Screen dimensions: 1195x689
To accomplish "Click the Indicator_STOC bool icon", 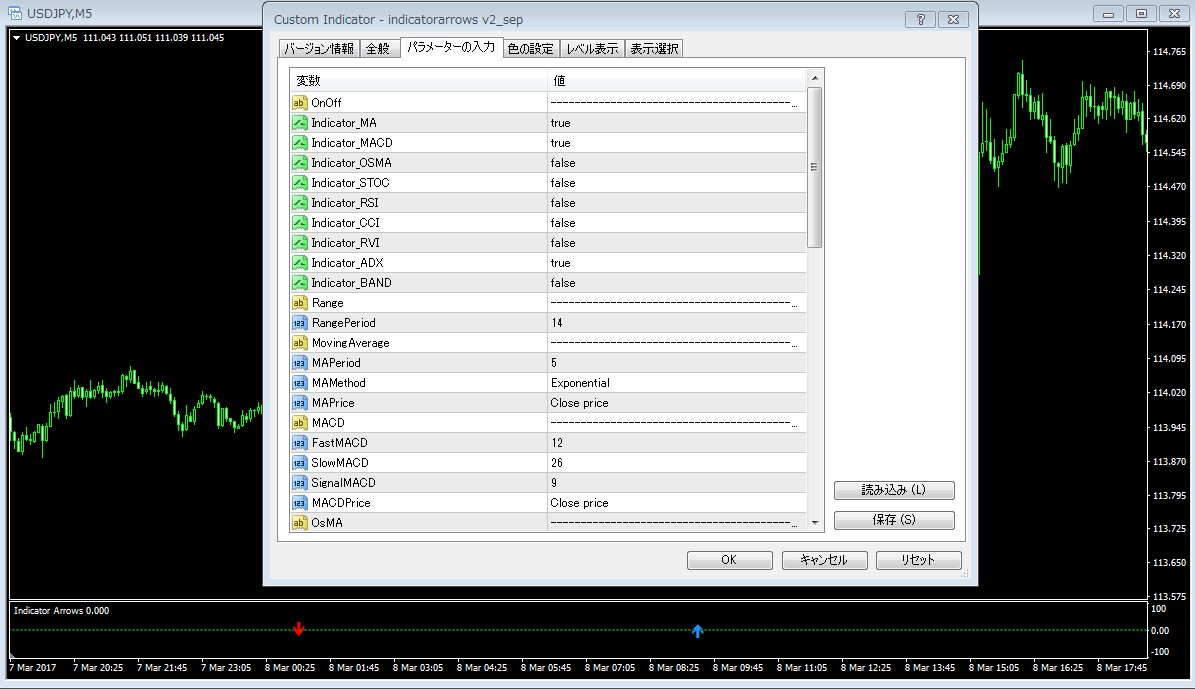I will [x=300, y=183].
